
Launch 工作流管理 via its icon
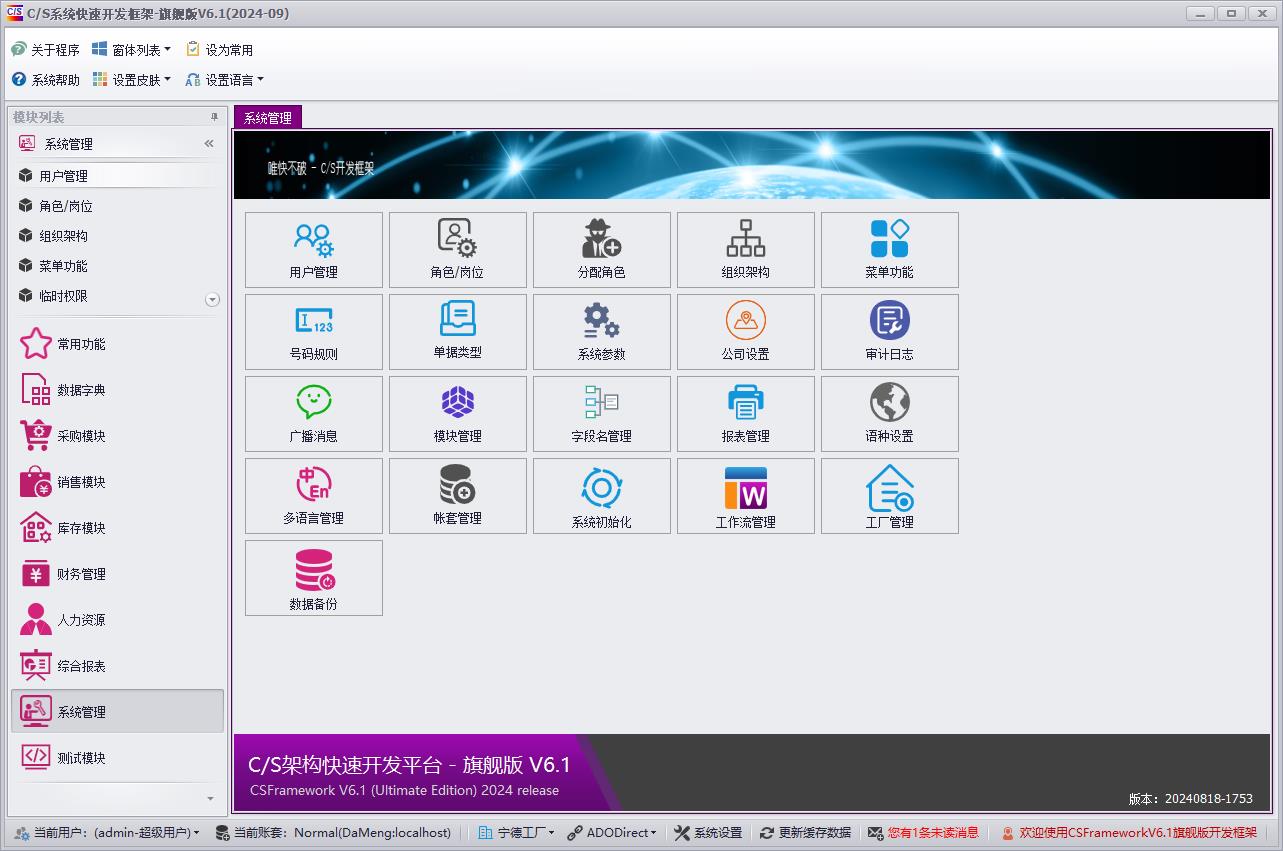[745, 495]
